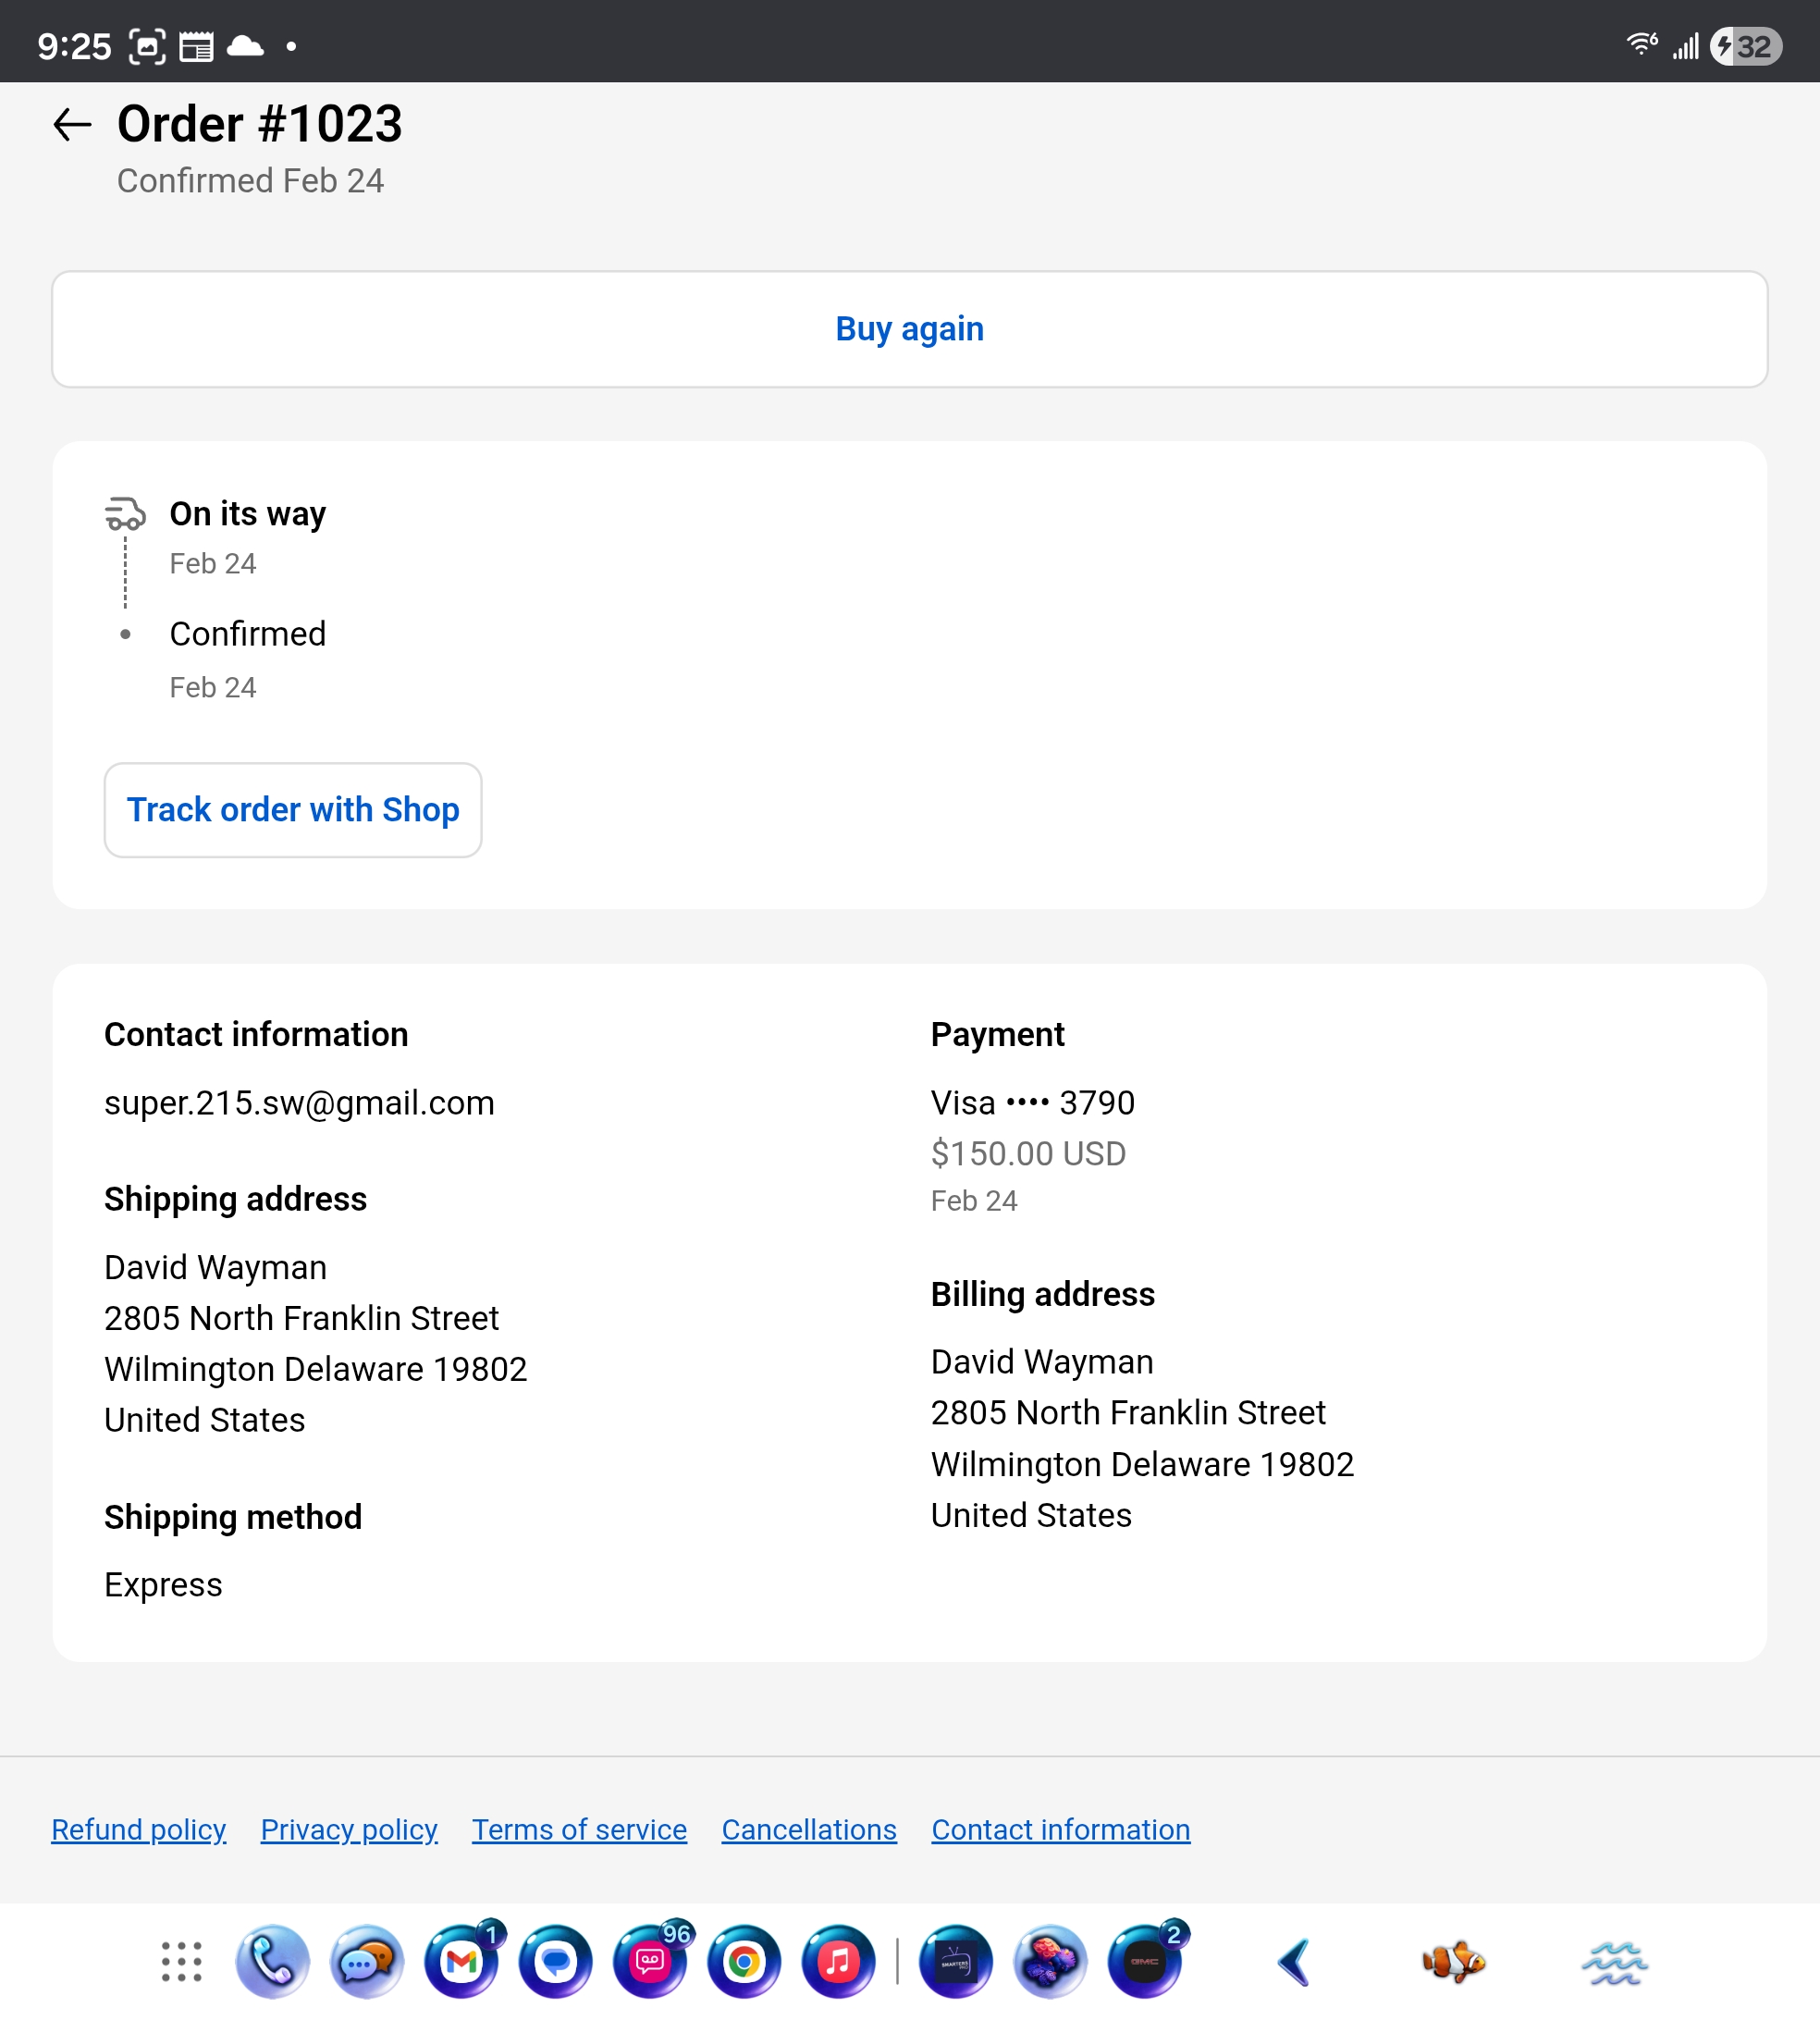Open the GMC app in dock

pos(1144,1962)
